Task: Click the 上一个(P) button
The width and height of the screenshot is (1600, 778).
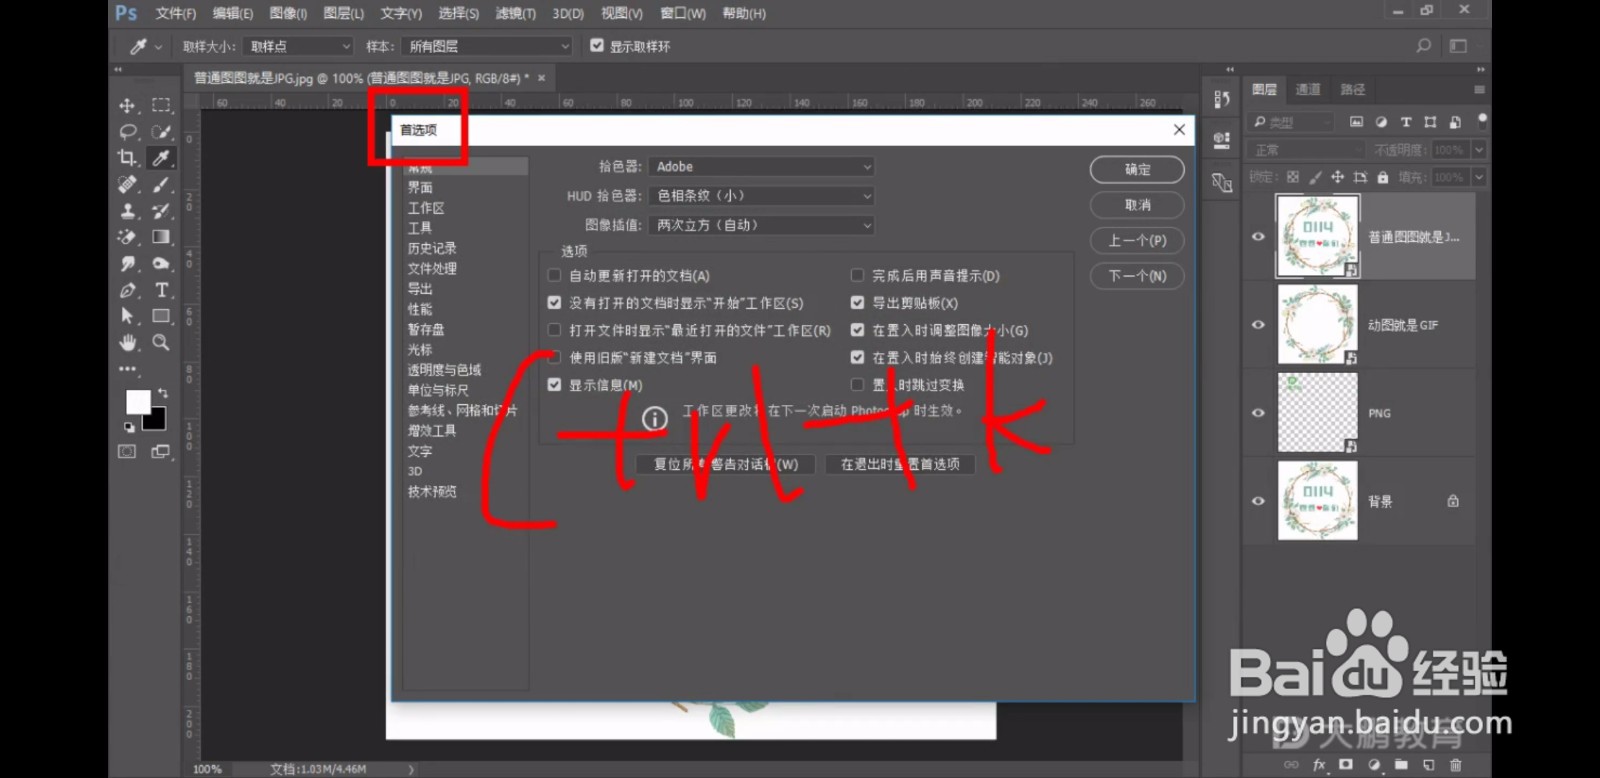Action: [x=1137, y=240]
